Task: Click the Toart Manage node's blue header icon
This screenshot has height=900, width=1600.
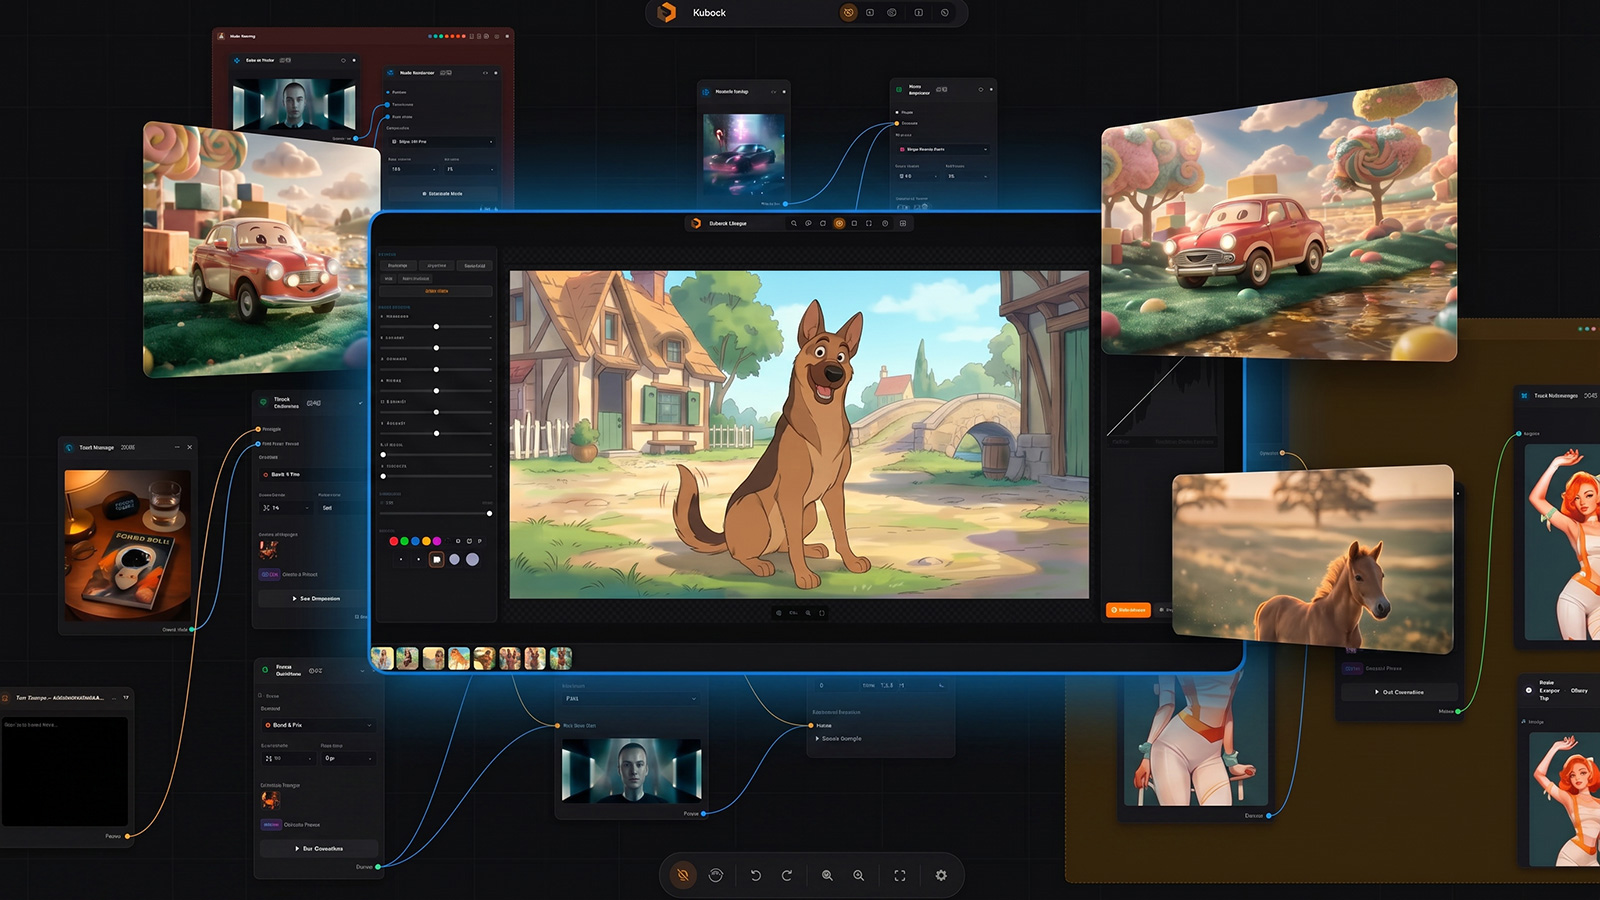Action: point(69,447)
